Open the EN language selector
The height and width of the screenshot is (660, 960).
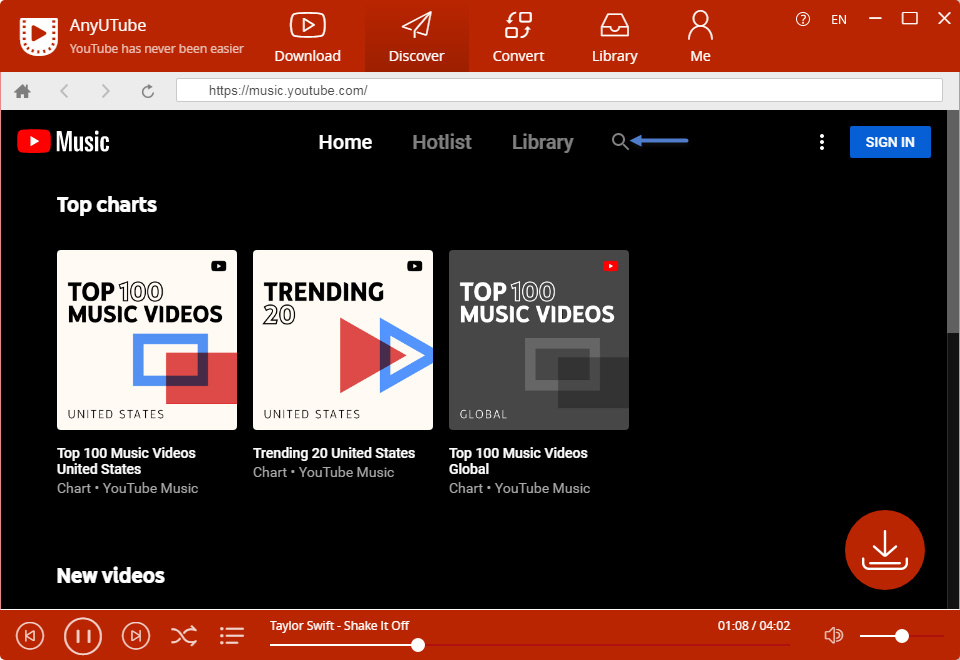[x=839, y=20]
